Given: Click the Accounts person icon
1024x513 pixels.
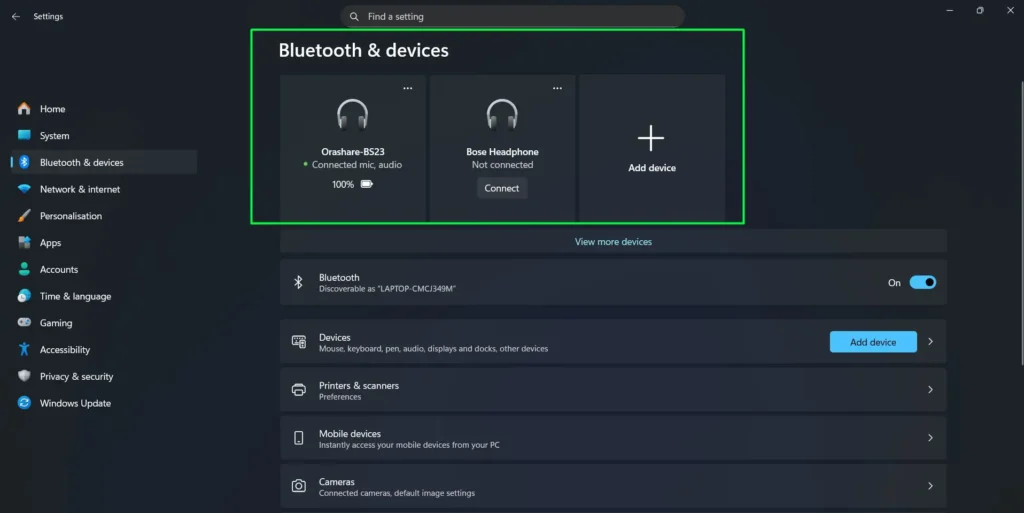Looking at the screenshot, I should click(x=24, y=269).
